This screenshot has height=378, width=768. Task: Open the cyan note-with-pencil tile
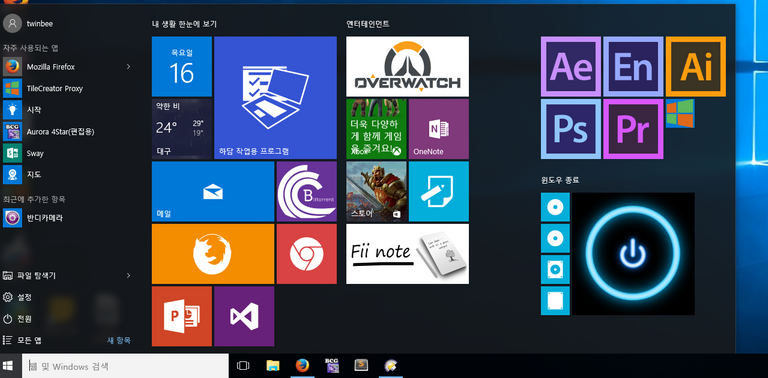click(x=439, y=191)
